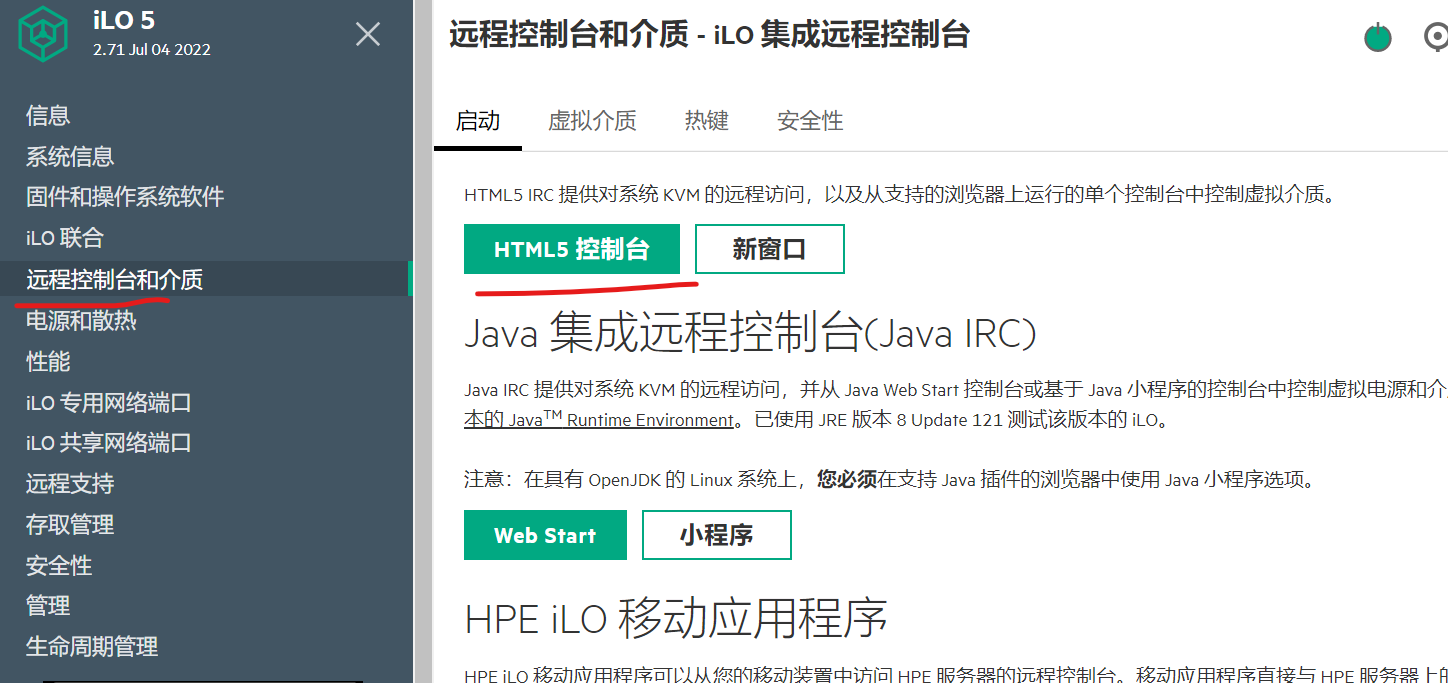The width and height of the screenshot is (1448, 683).
Task: Launch the HTML5 控制台 button
Action: pos(572,249)
